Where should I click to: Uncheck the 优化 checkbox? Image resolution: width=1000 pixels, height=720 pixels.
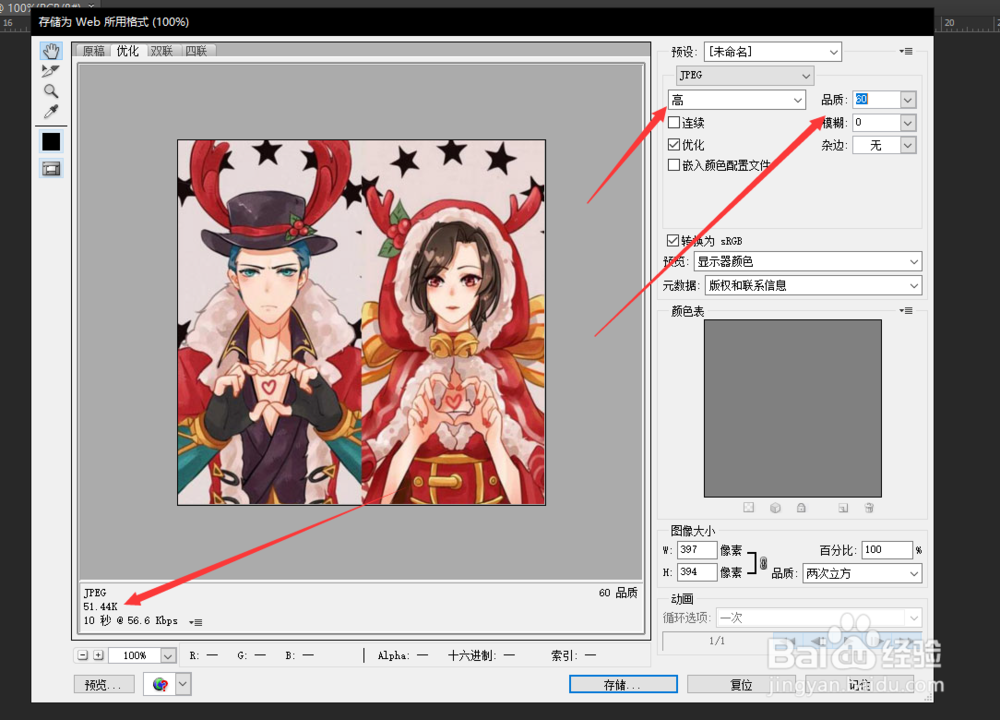674,144
